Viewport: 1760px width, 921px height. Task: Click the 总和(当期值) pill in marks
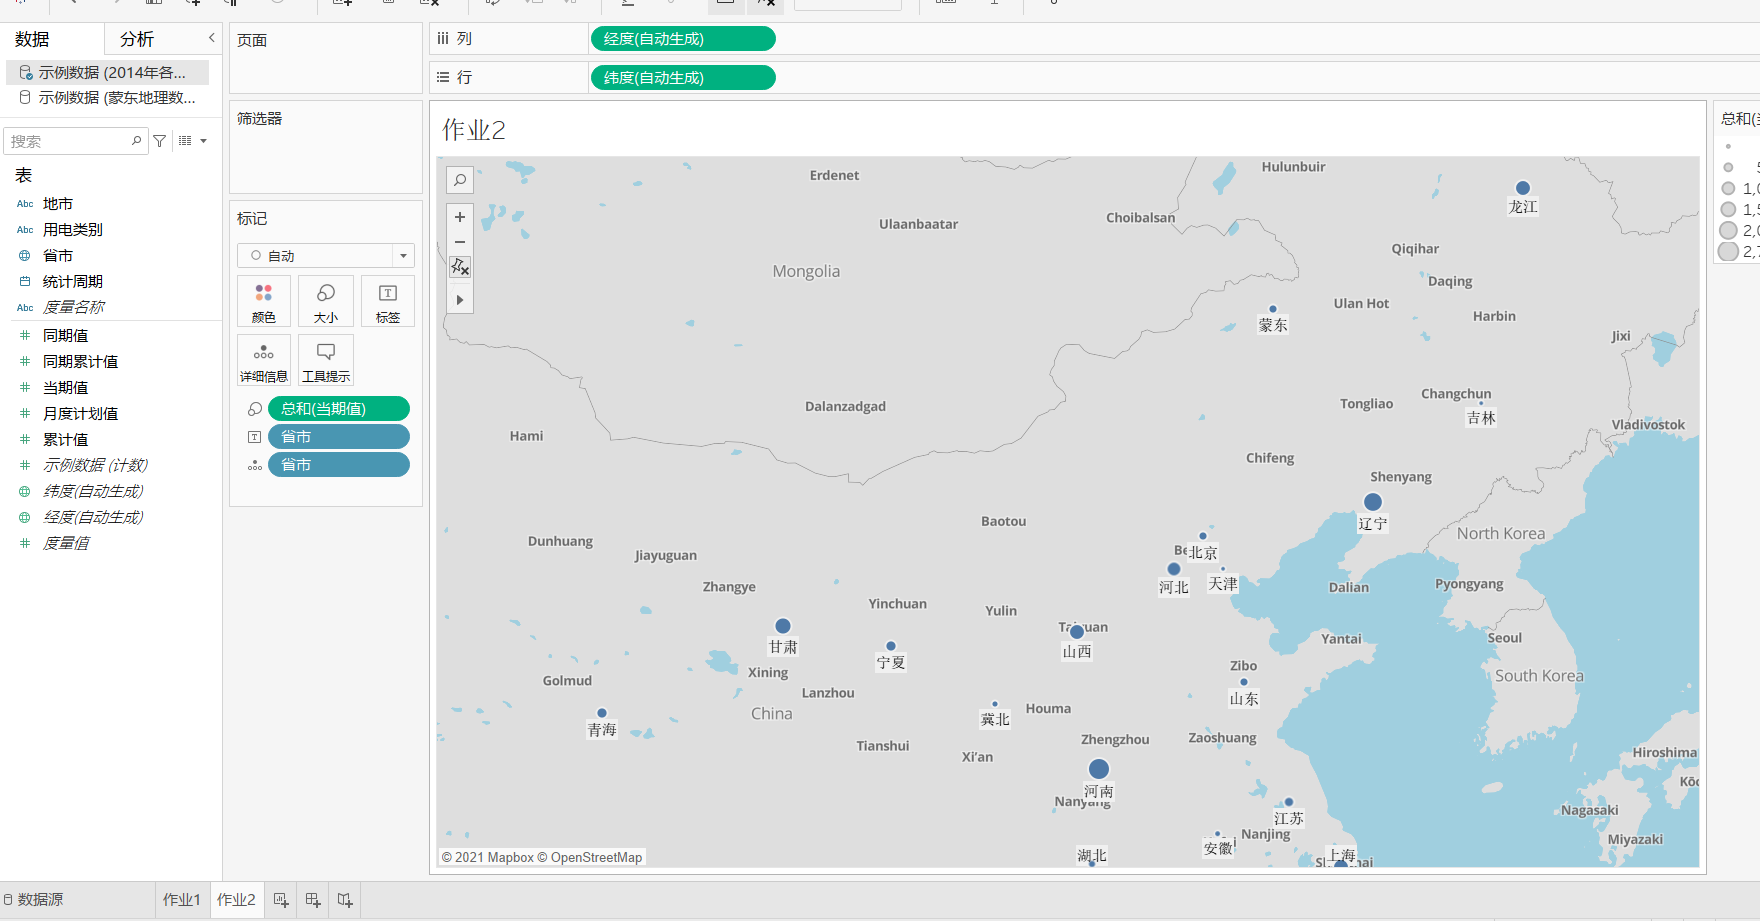click(339, 409)
